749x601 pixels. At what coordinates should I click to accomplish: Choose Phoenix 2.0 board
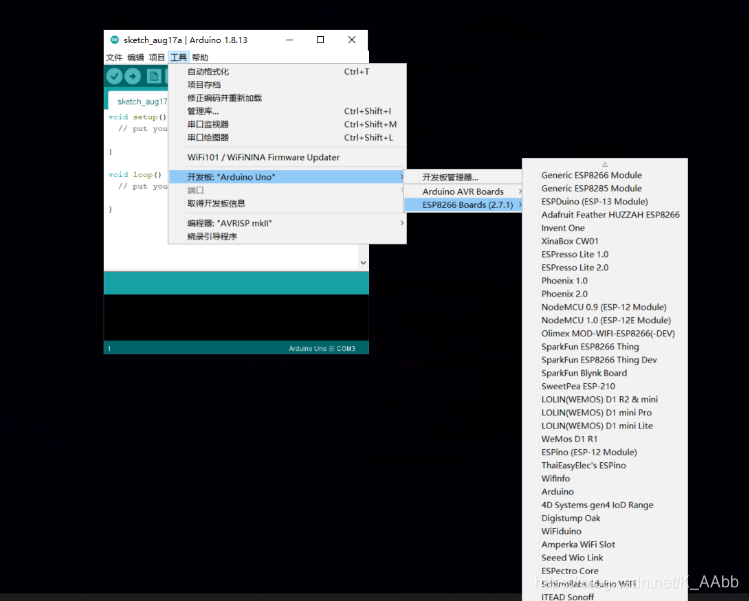[x=605, y=294]
